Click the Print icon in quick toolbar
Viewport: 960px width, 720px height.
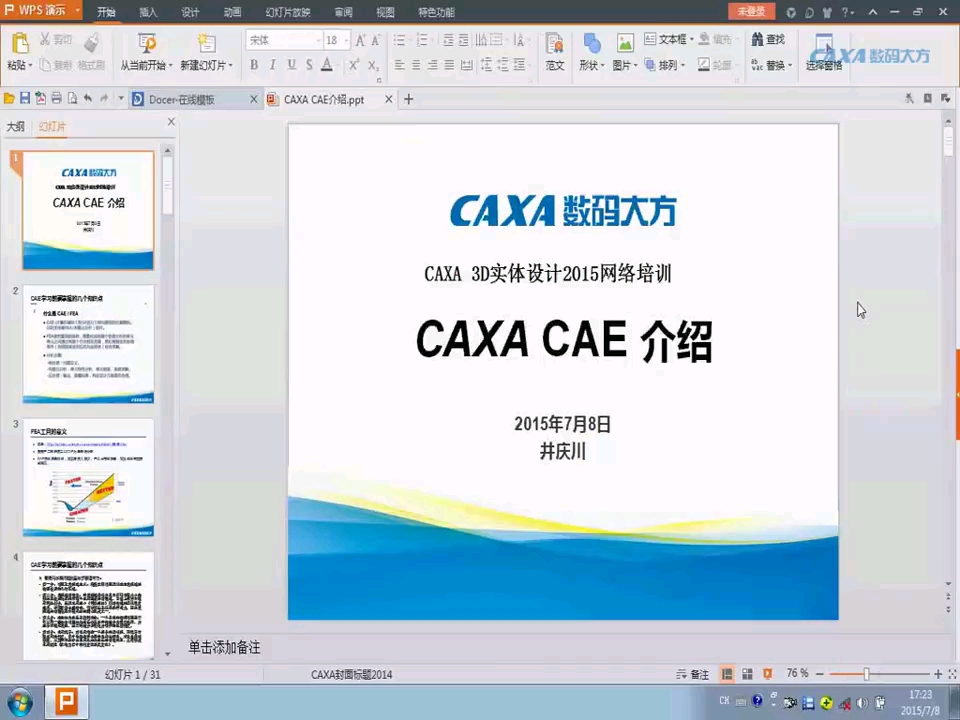56,99
